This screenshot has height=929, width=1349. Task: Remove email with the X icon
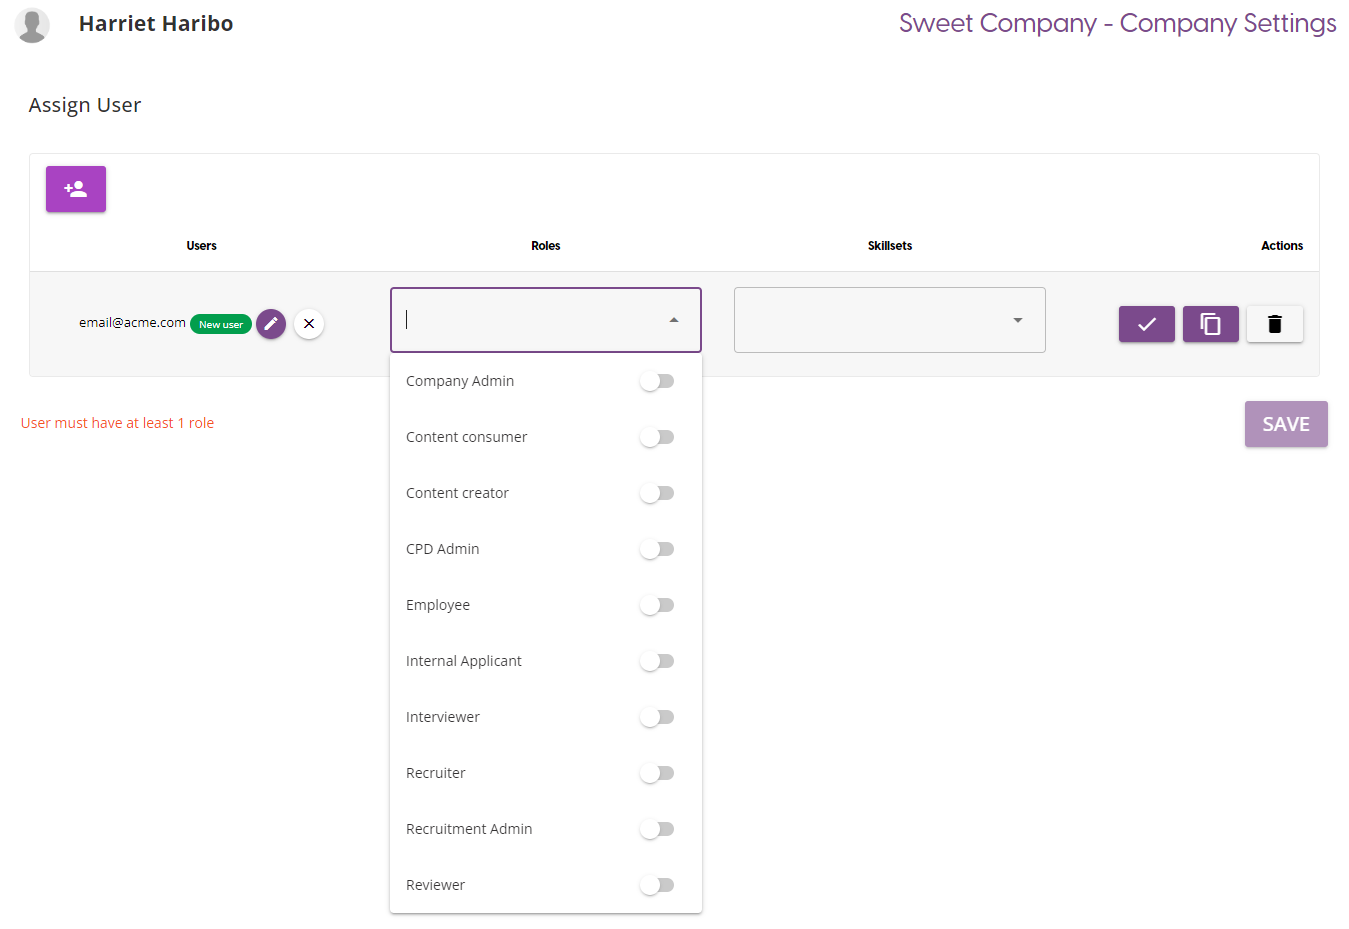(309, 324)
